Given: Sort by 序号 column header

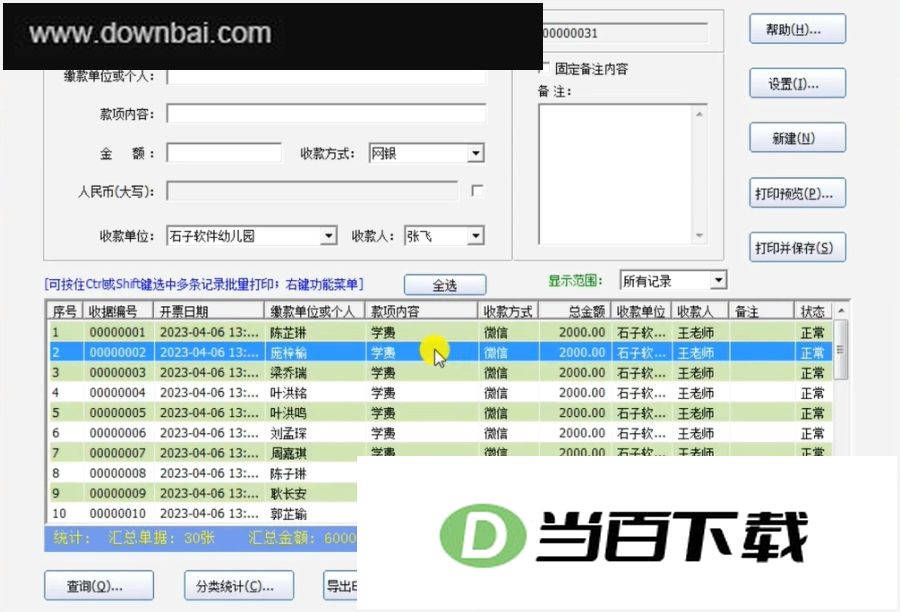Looking at the screenshot, I should click(65, 312).
